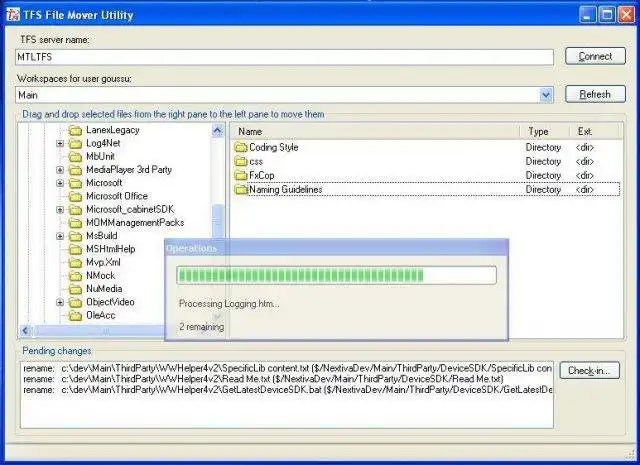Click the NuMedia folder icon
Image resolution: width=640 pixels, height=465 pixels.
pos(75,289)
